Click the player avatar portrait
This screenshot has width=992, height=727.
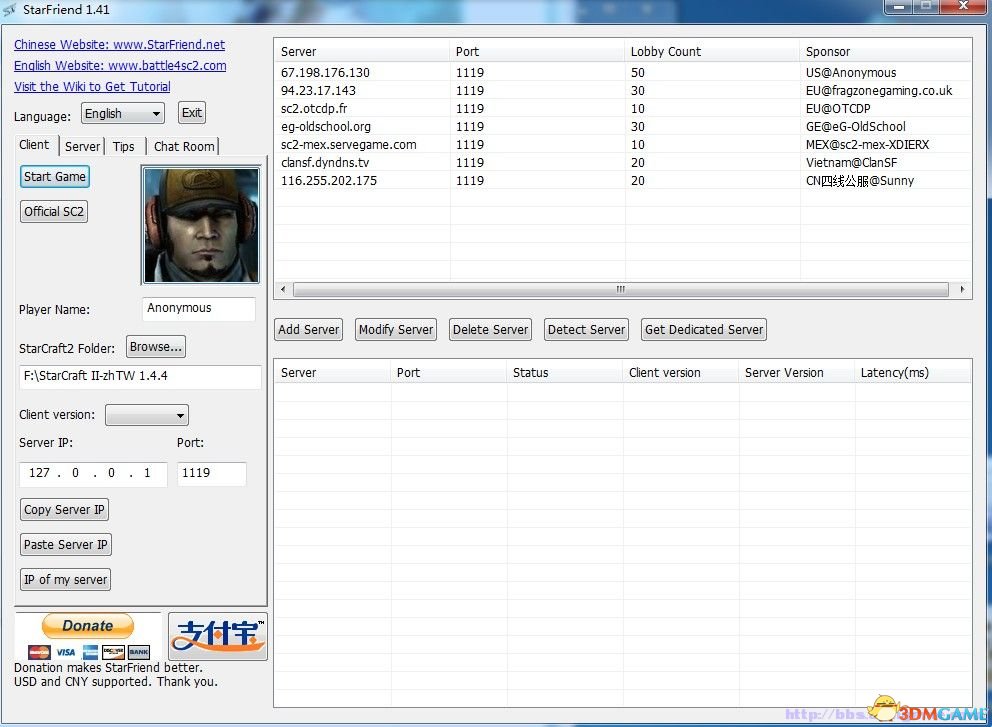pos(201,225)
